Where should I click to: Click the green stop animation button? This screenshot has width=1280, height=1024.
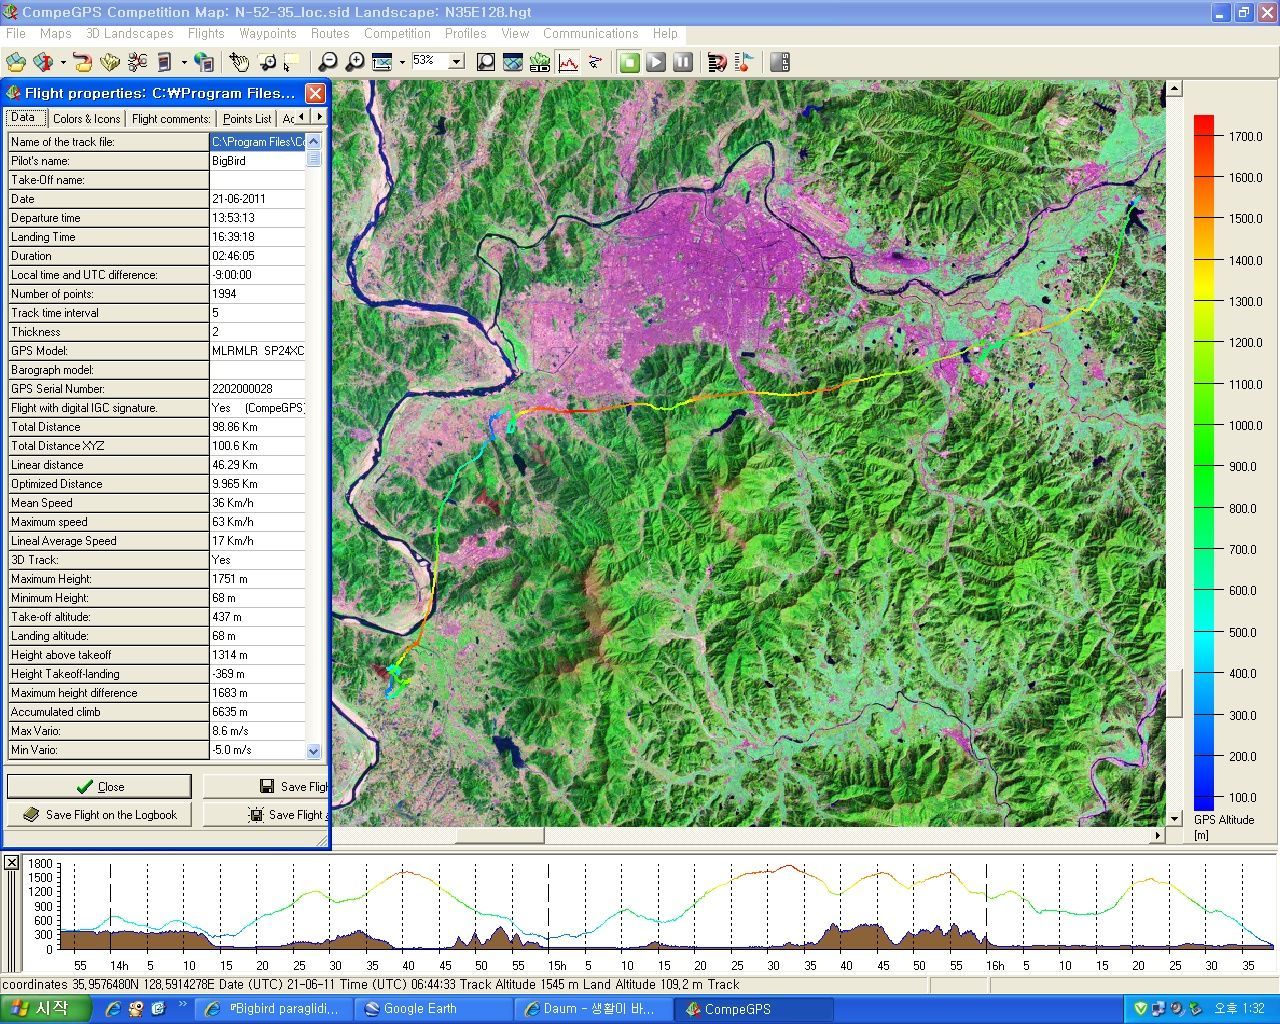coord(629,62)
